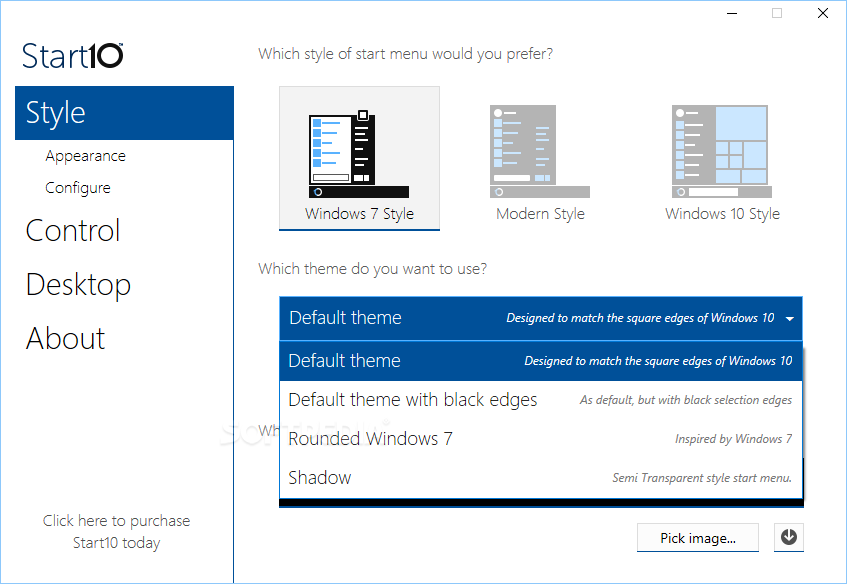Collapse the theme dropdown via its arrow
Image resolution: width=847 pixels, height=584 pixels.
click(789, 318)
